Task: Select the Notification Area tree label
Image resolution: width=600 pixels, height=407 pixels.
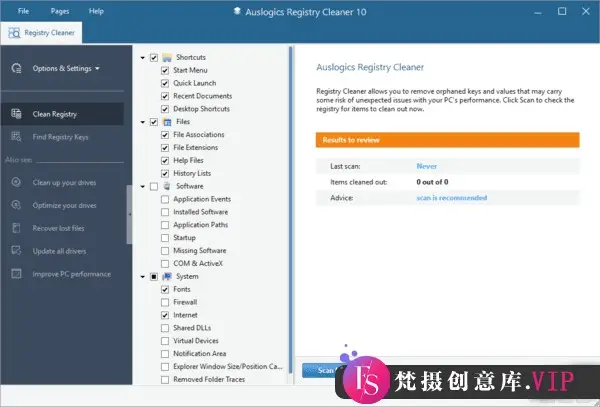Action: (200, 354)
